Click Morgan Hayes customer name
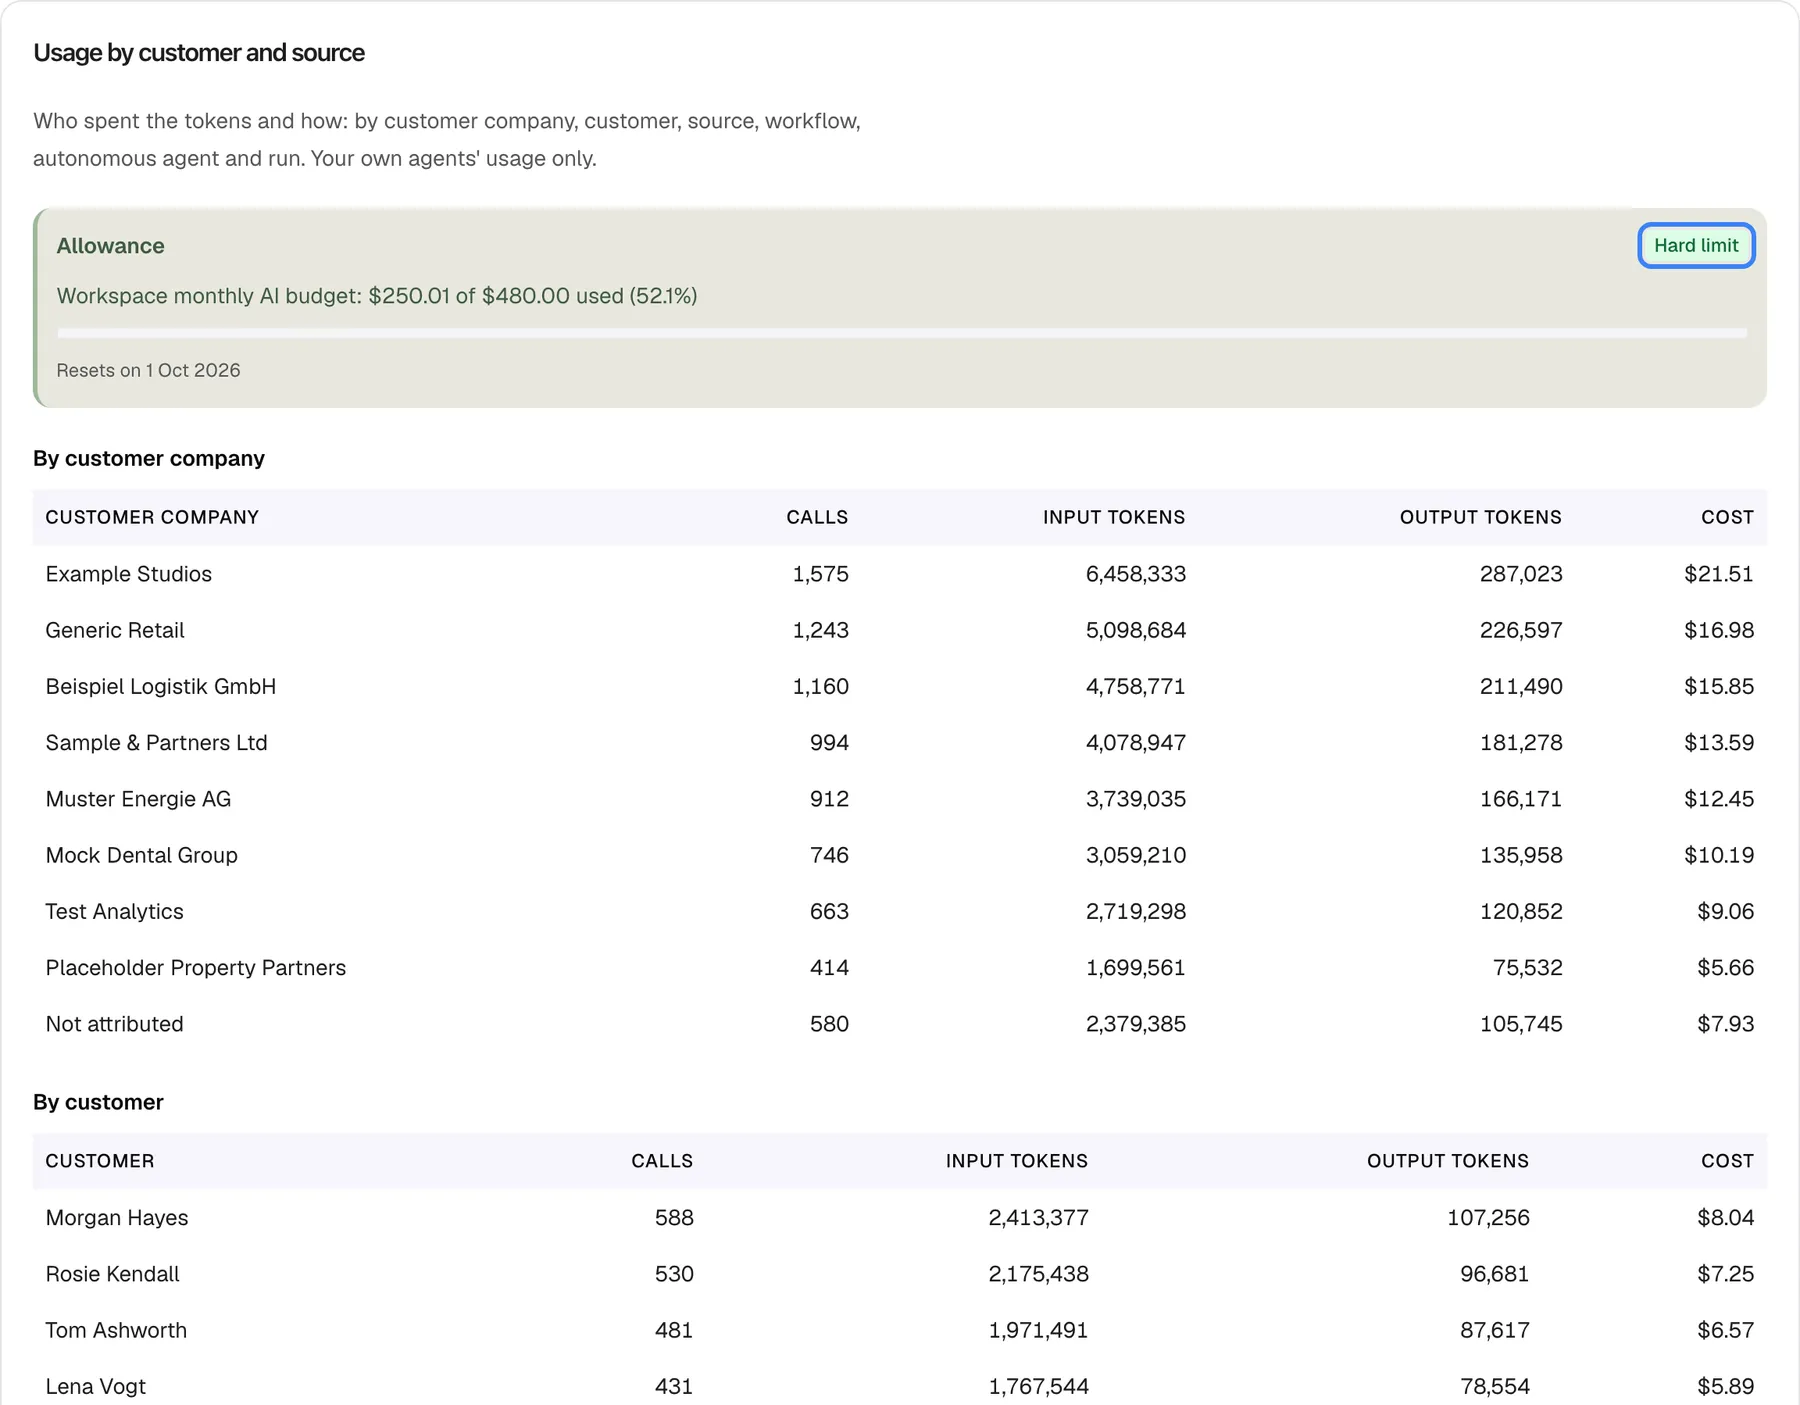The width and height of the screenshot is (1800, 1405). pyautogui.click(x=117, y=1217)
